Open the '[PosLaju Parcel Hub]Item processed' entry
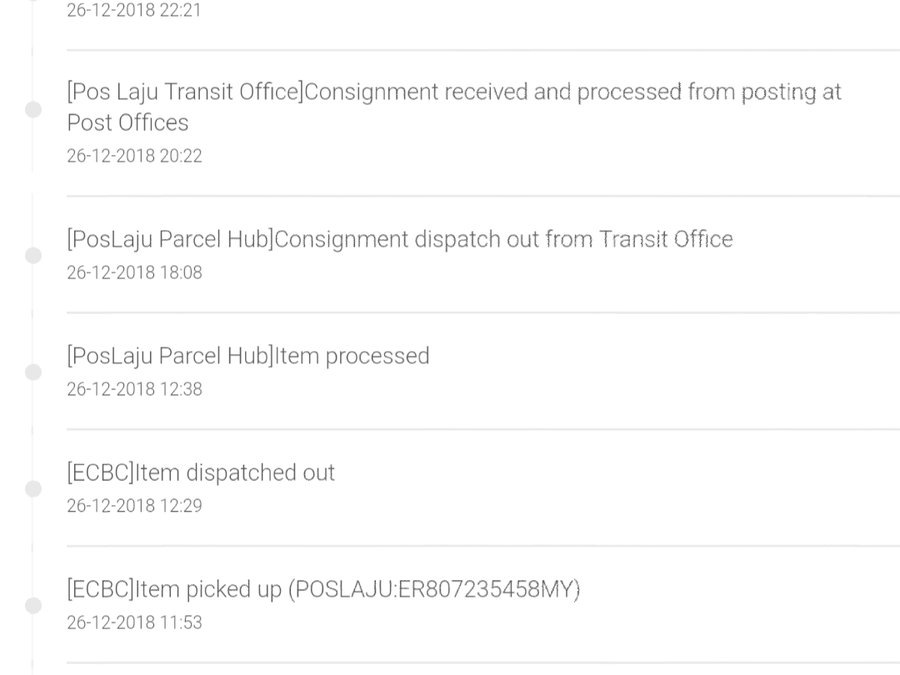Screen dimensions: 900x675 tap(248, 357)
